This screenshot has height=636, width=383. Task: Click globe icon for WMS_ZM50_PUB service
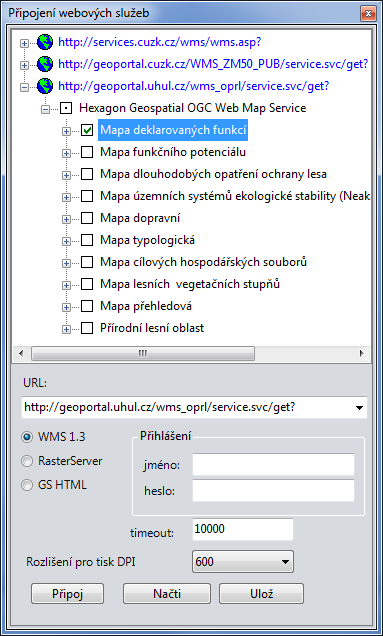click(x=45, y=64)
